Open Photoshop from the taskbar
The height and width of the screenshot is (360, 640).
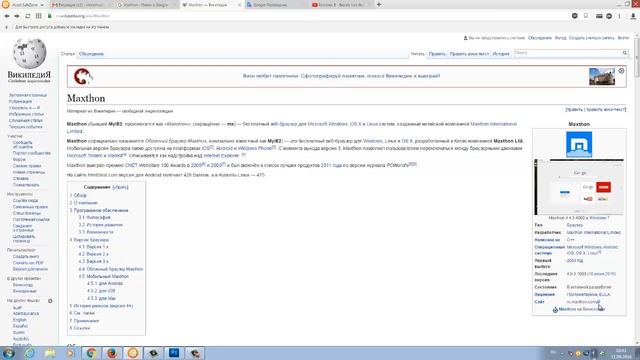(174, 353)
